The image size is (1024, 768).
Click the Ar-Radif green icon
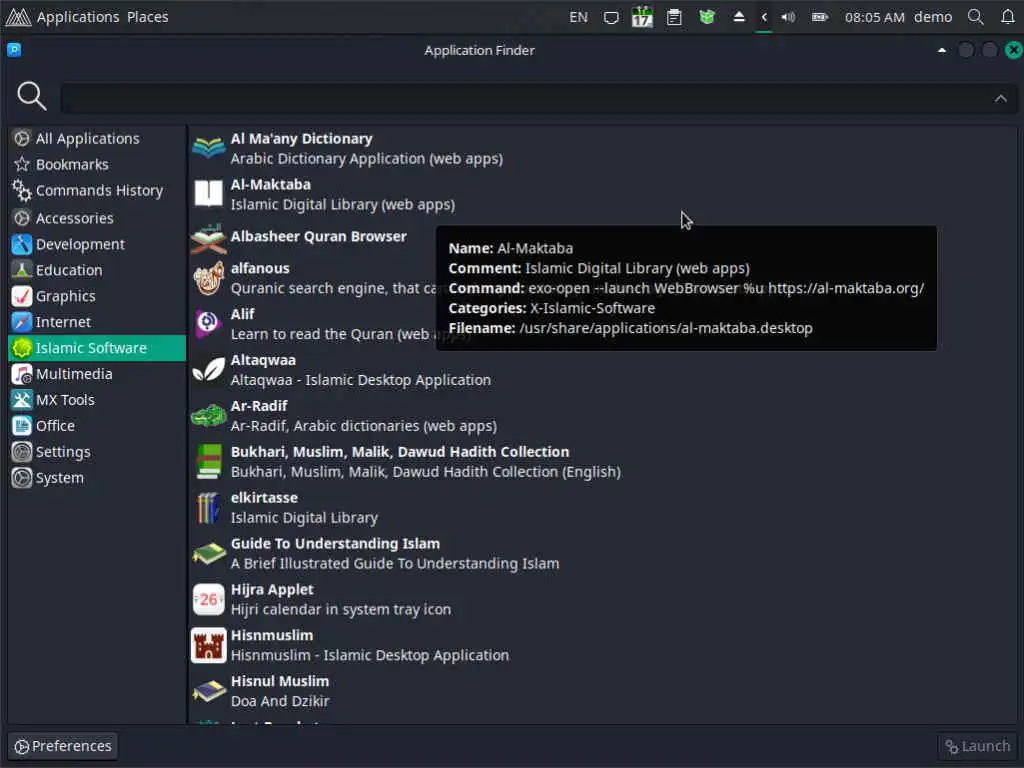pyautogui.click(x=208, y=415)
